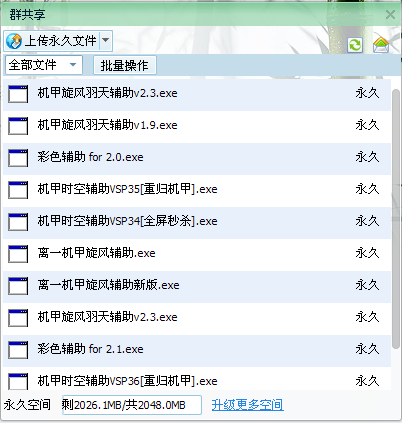Select file name 离一机甲旋风辅助新版.exe
The width and height of the screenshot is (402, 423).
pos(108,285)
